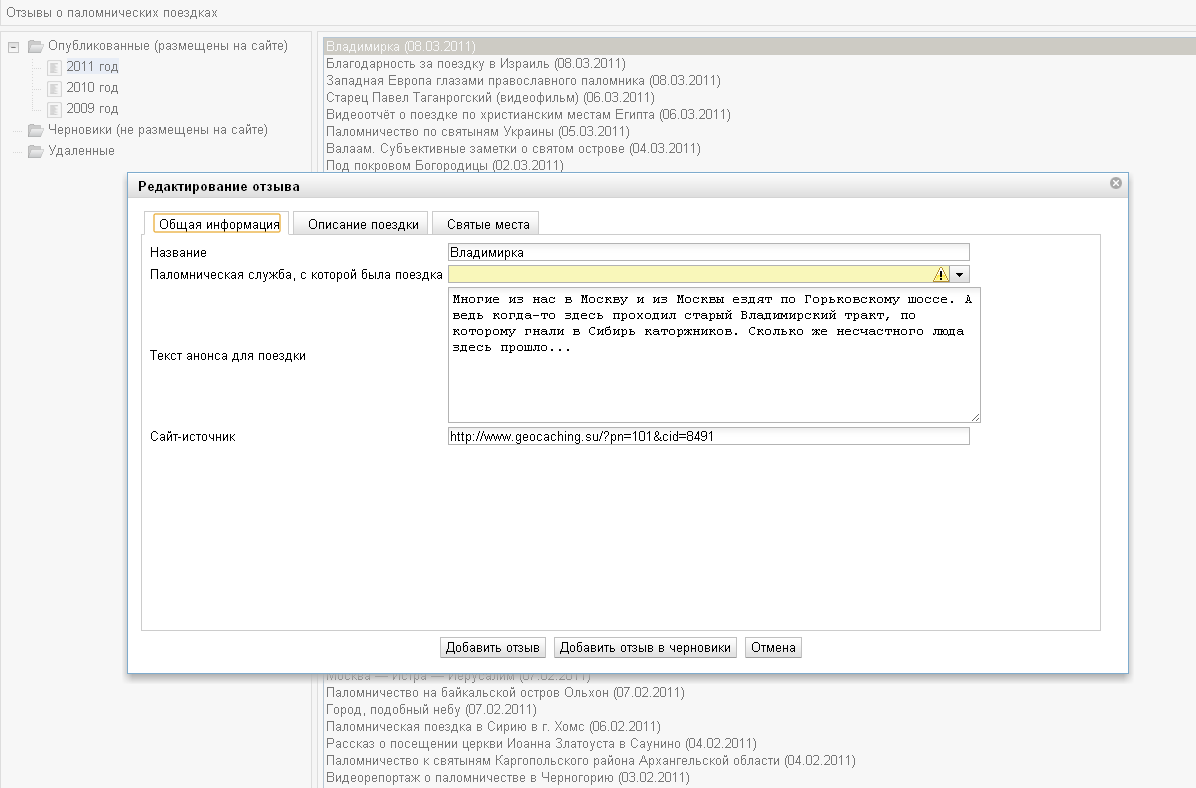Image resolution: width=1196 pixels, height=788 pixels.
Task: Click the 2010 год document icon
Action: pyautogui.click(x=54, y=88)
